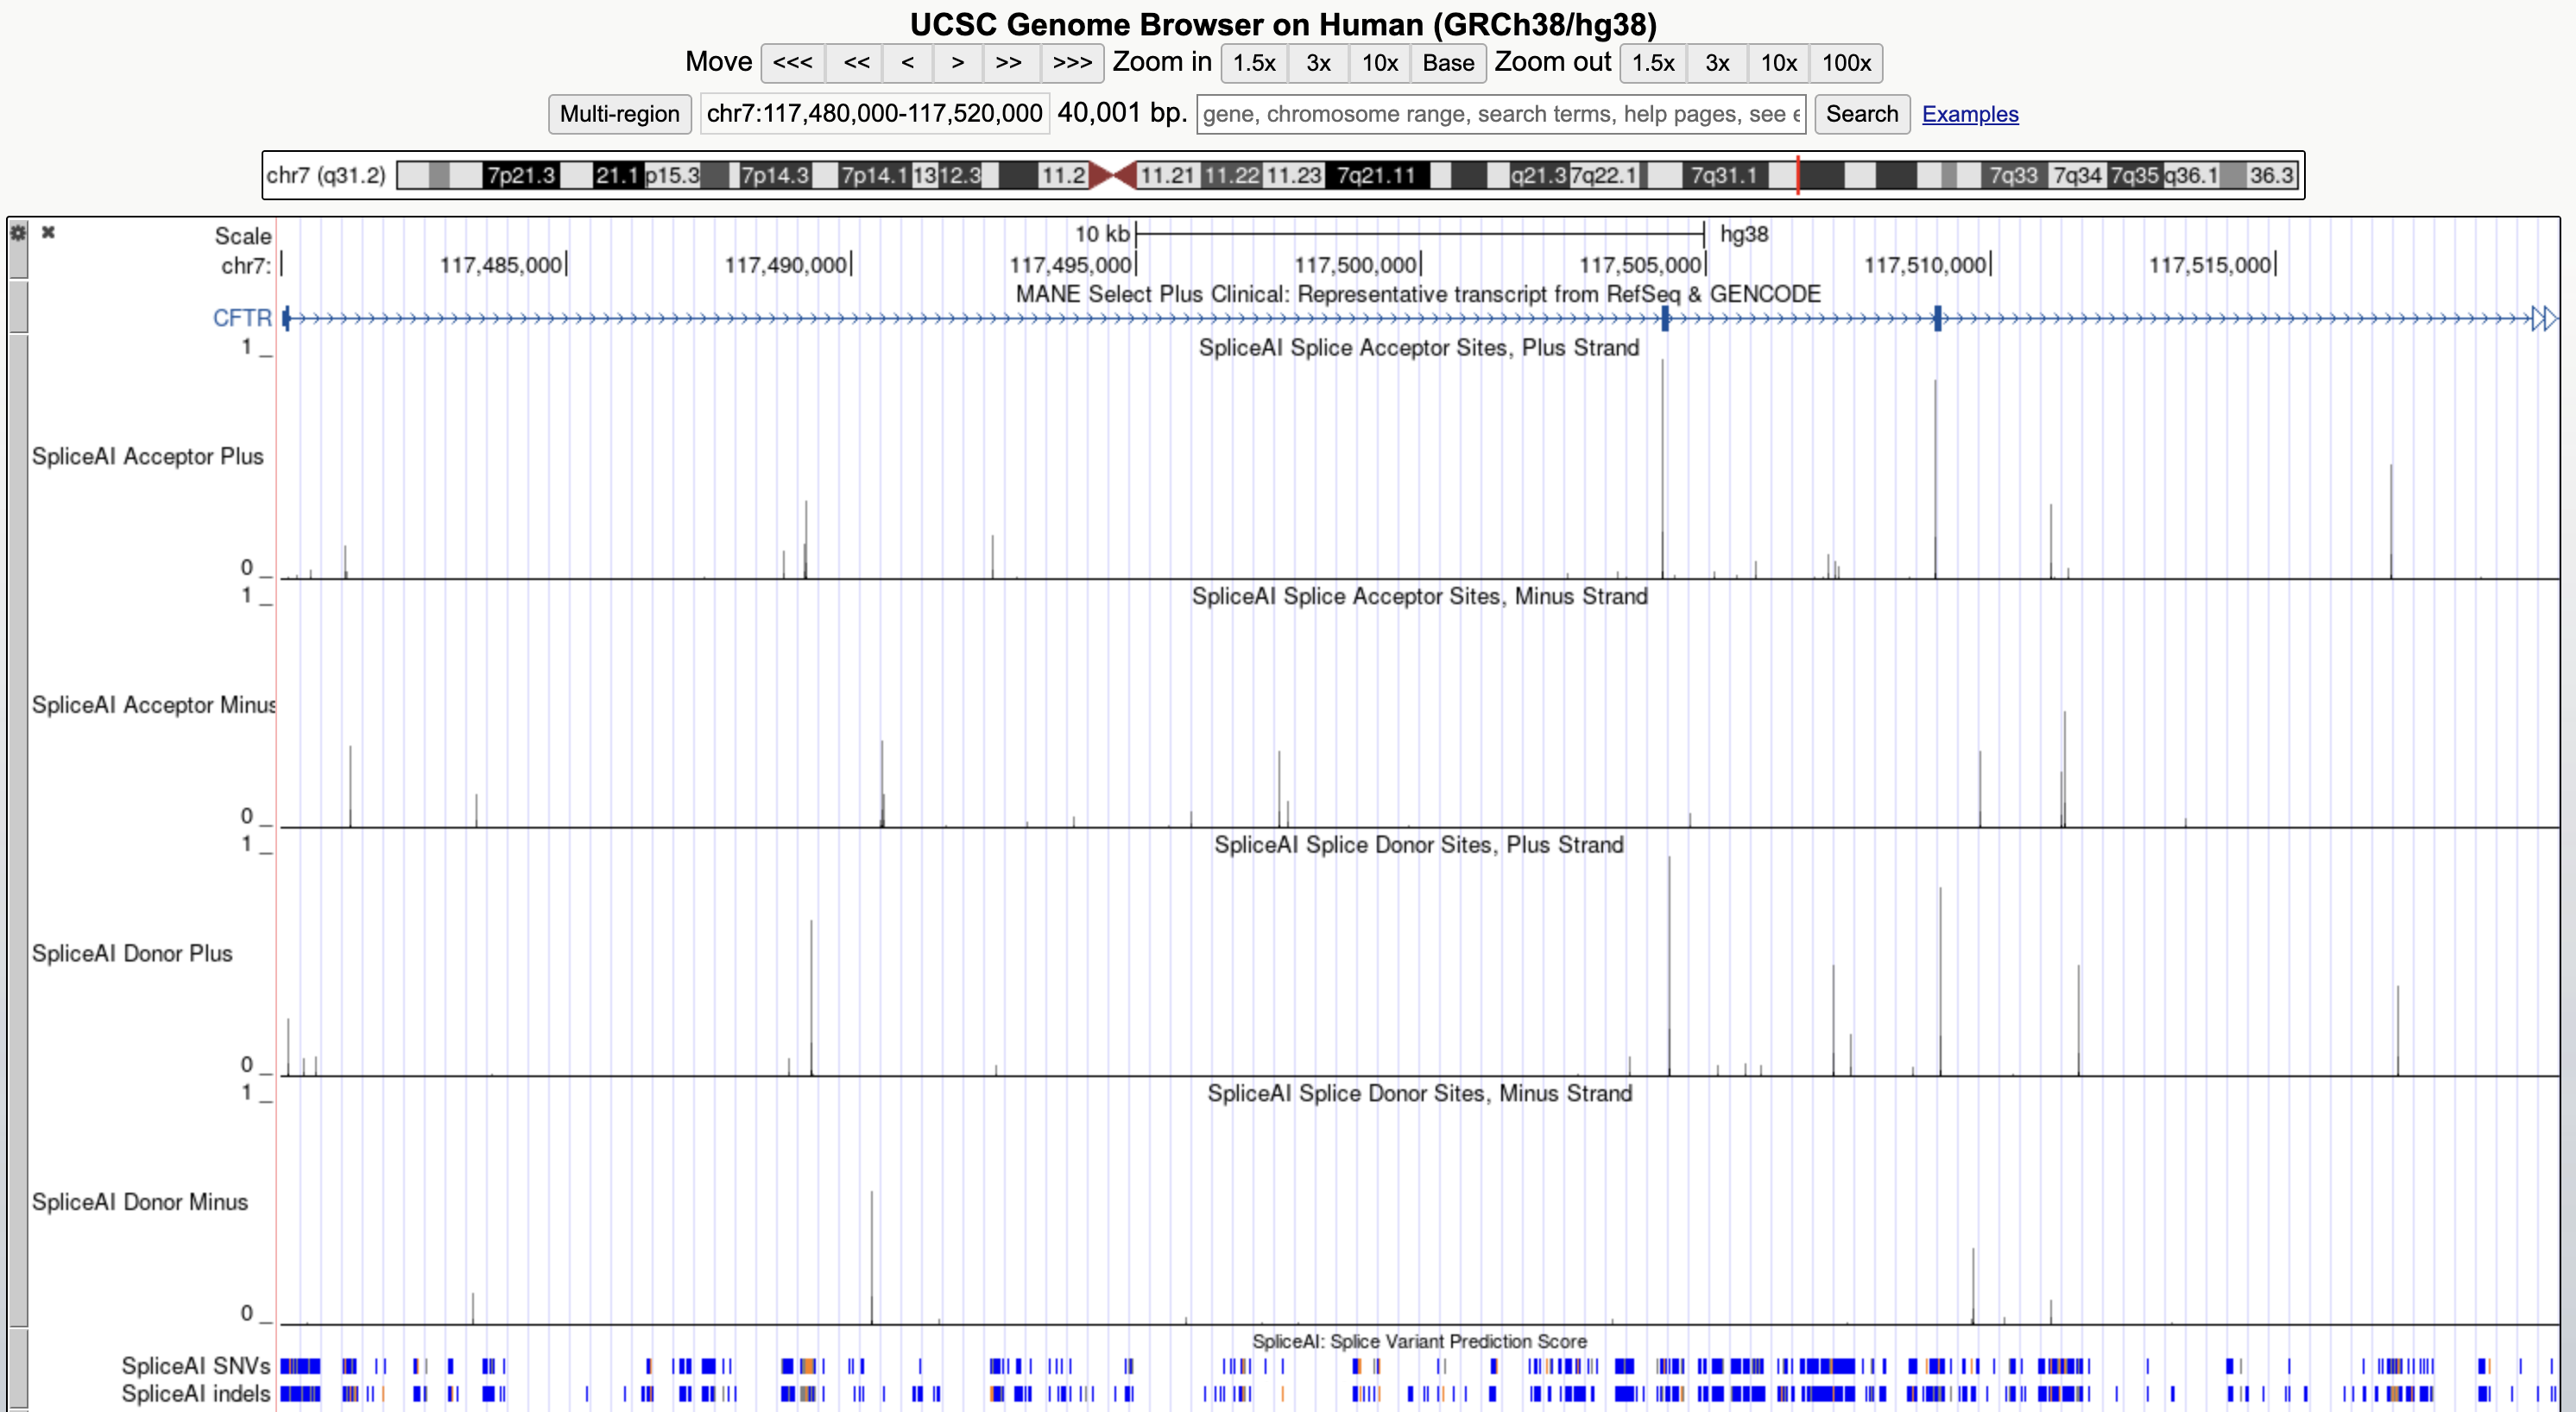This screenshot has width=2576, height=1412.
Task: Open the Examples link
Action: click(x=1969, y=113)
